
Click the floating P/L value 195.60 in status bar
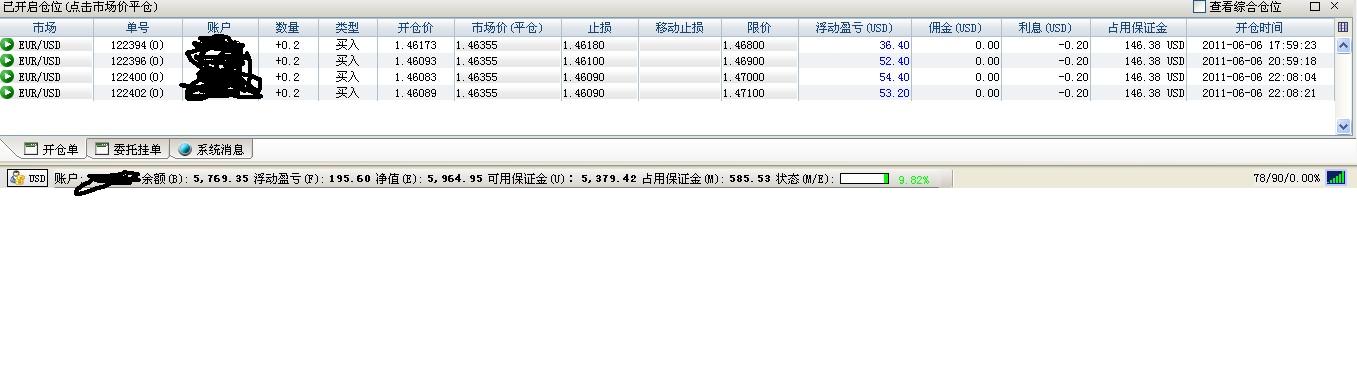351,179
